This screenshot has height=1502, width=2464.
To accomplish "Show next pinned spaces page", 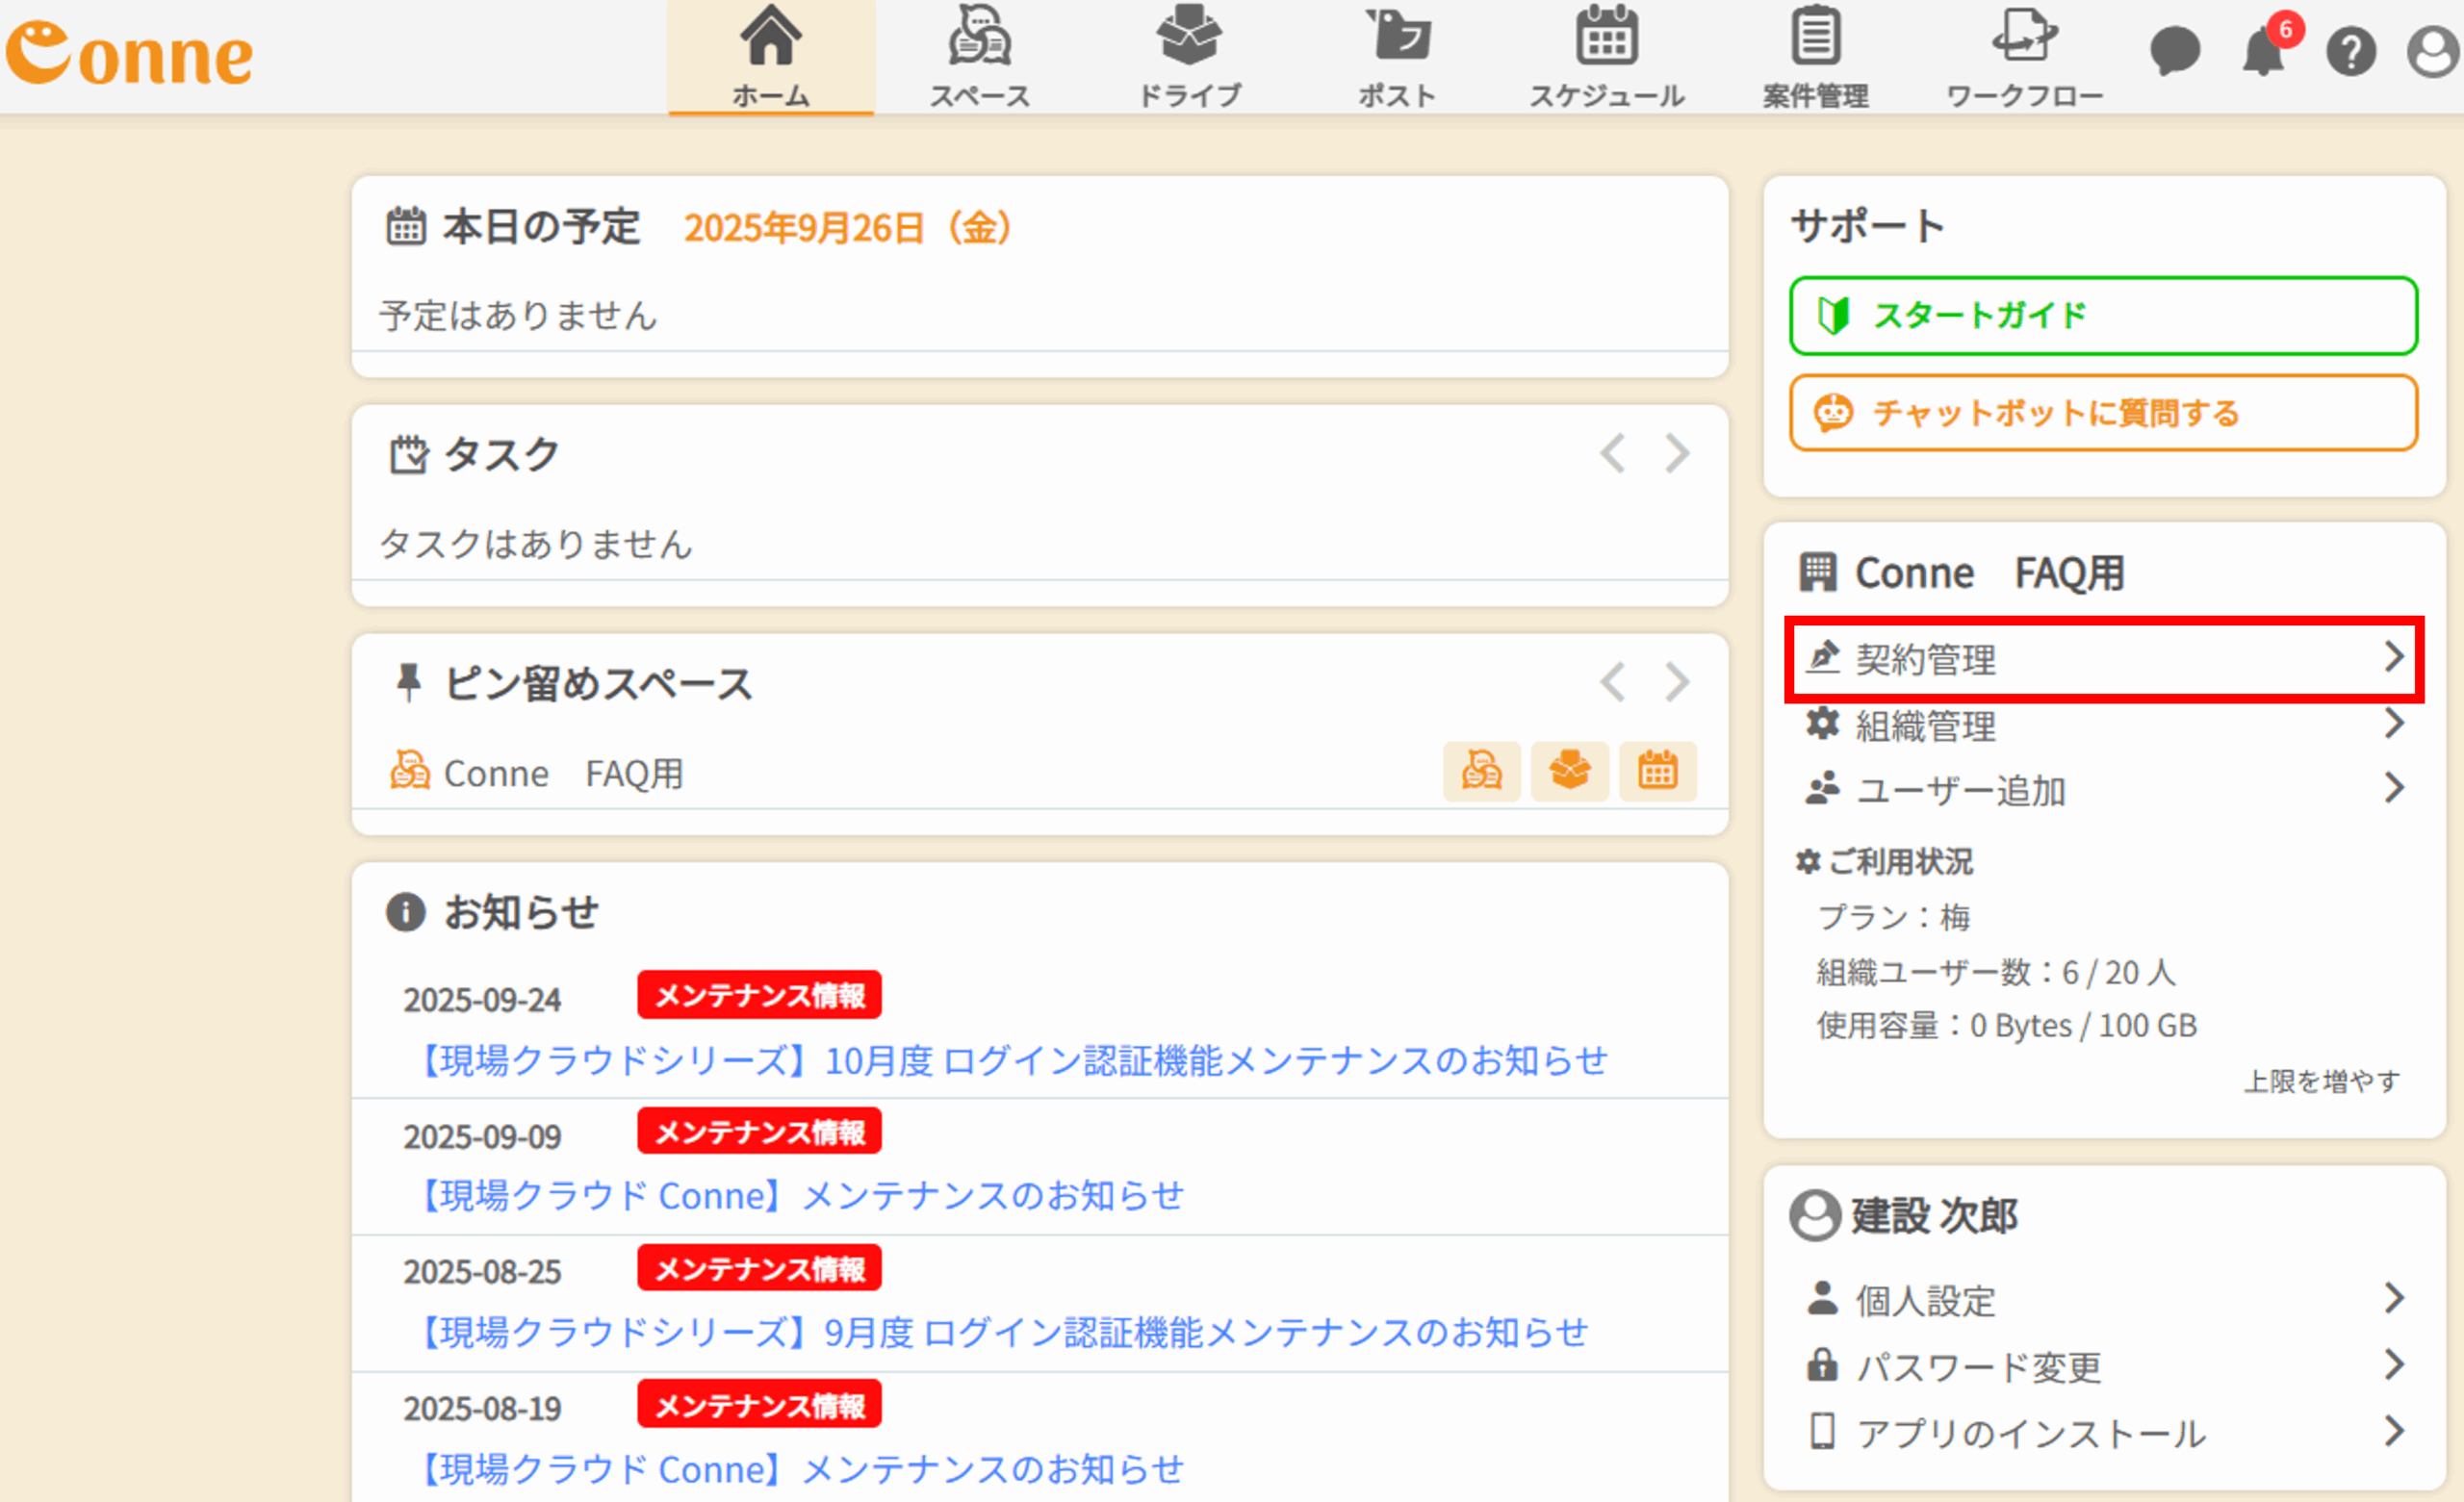I will [1677, 683].
